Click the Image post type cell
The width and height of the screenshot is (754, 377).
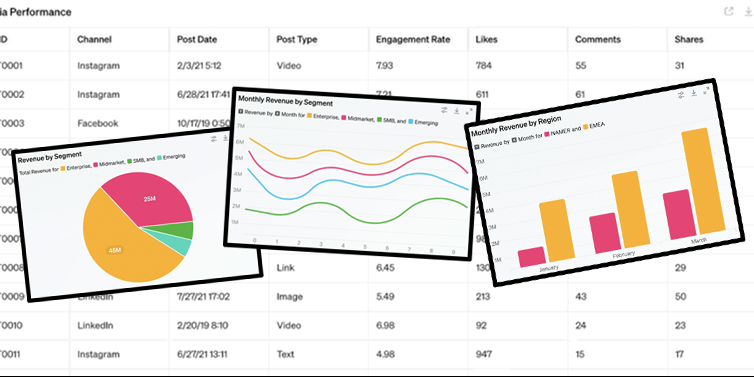(289, 297)
